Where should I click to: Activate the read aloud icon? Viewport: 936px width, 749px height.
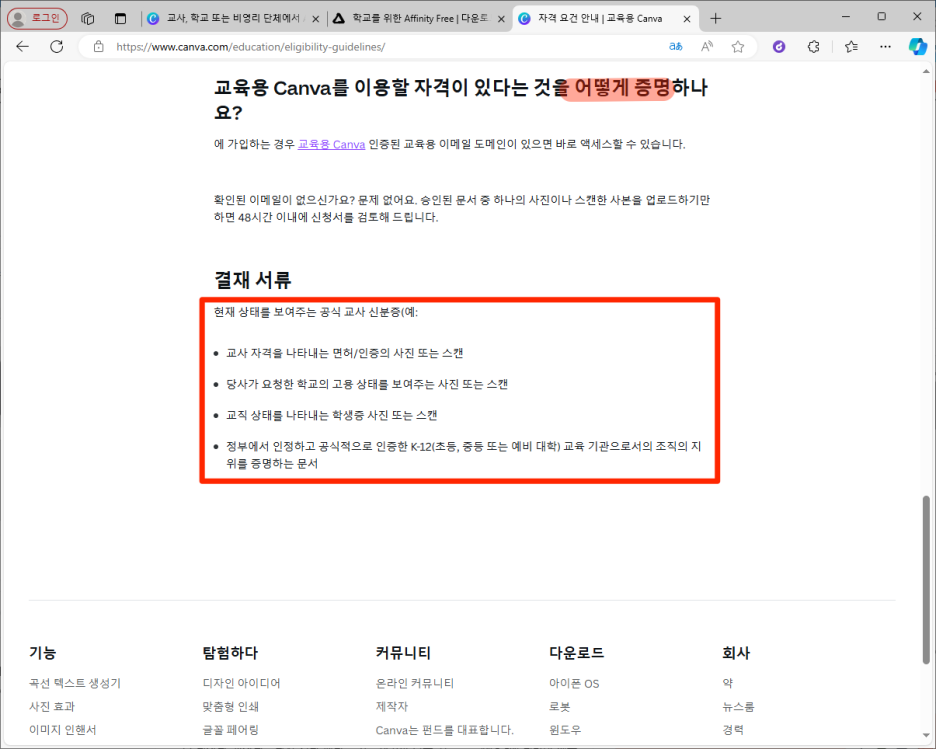707,47
